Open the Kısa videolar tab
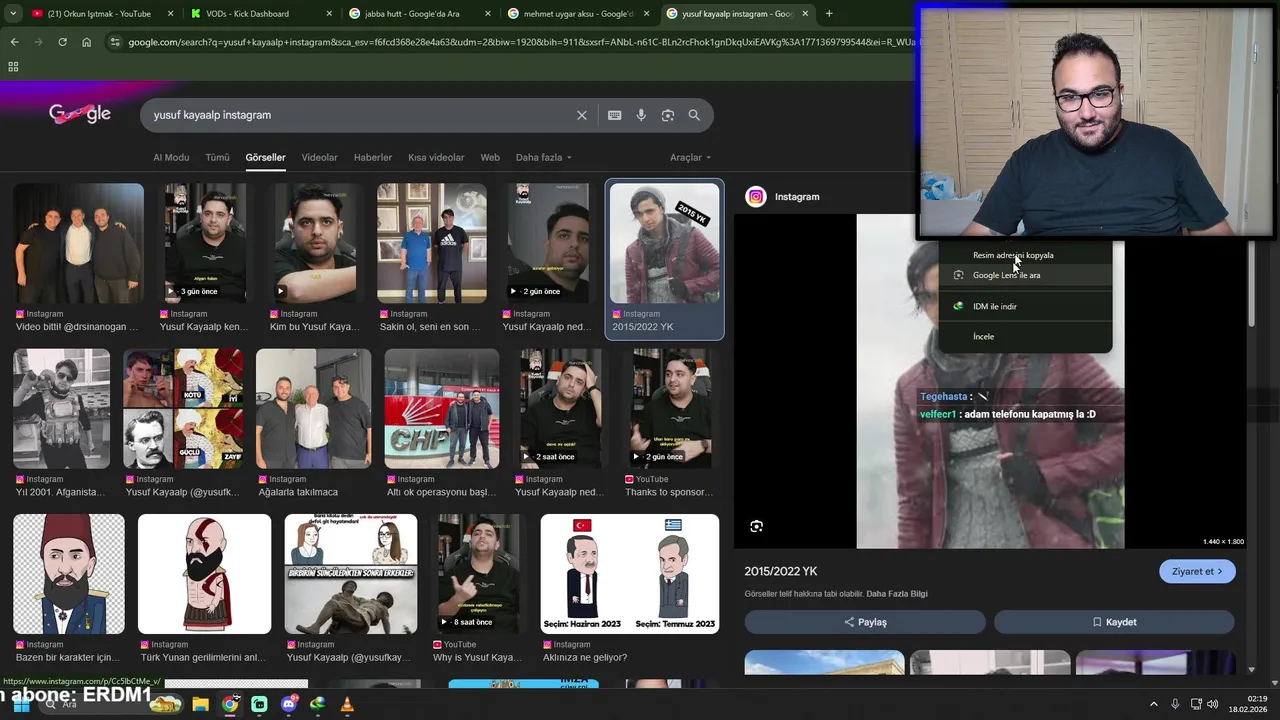Image resolution: width=1280 pixels, height=720 pixels. [x=436, y=157]
